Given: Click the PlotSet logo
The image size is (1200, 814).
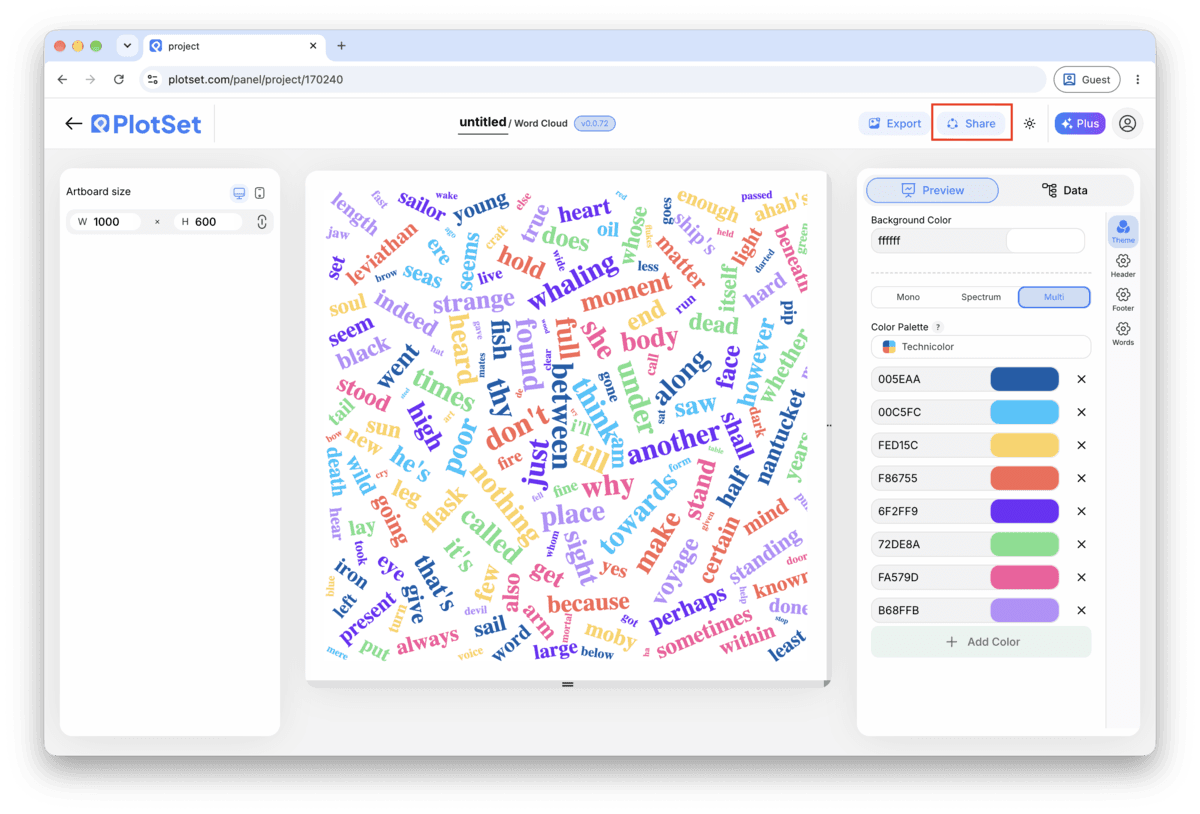Looking at the screenshot, I should click(147, 124).
